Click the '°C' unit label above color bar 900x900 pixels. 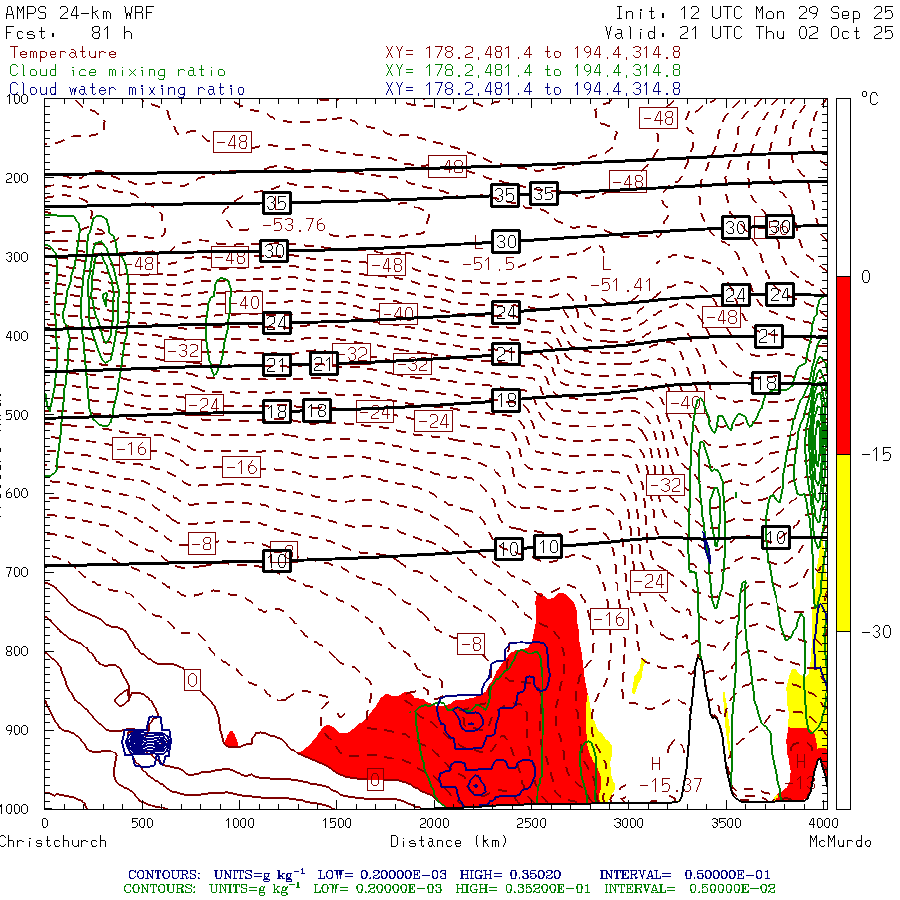[x=870, y=99]
